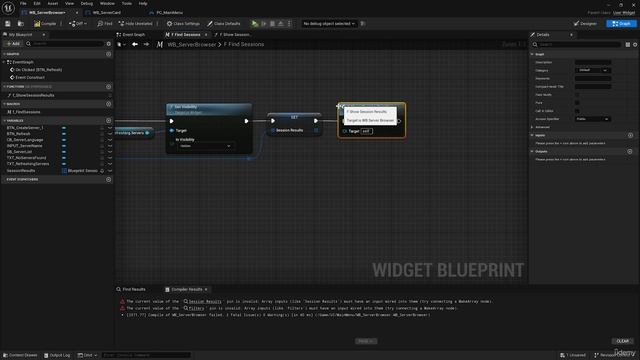Open the Asset menu
Image resolution: width=640 pixels, height=360 pixels.
click(x=53, y=3)
